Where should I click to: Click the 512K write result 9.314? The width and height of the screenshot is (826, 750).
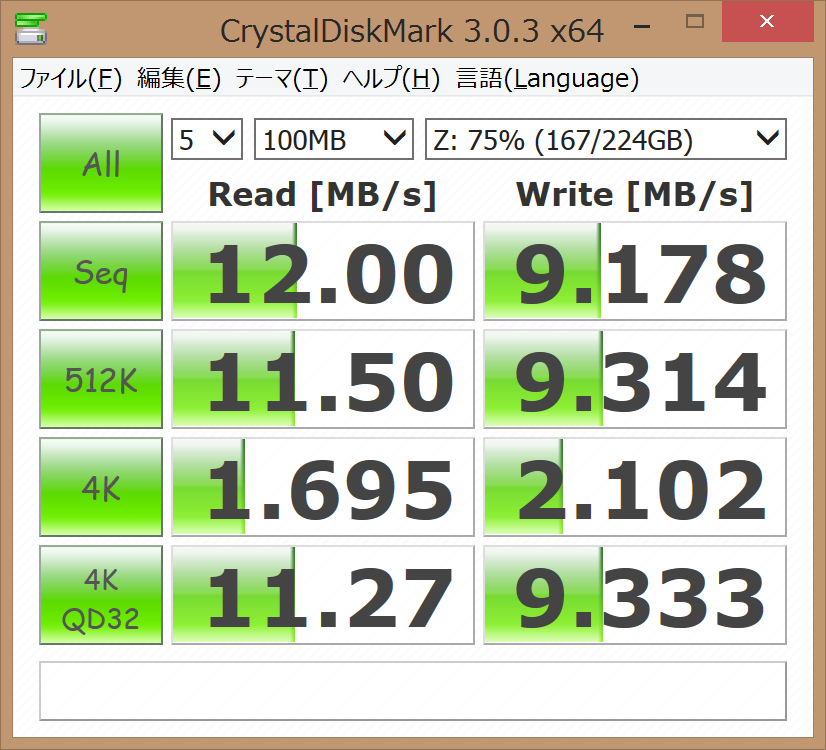(635, 379)
